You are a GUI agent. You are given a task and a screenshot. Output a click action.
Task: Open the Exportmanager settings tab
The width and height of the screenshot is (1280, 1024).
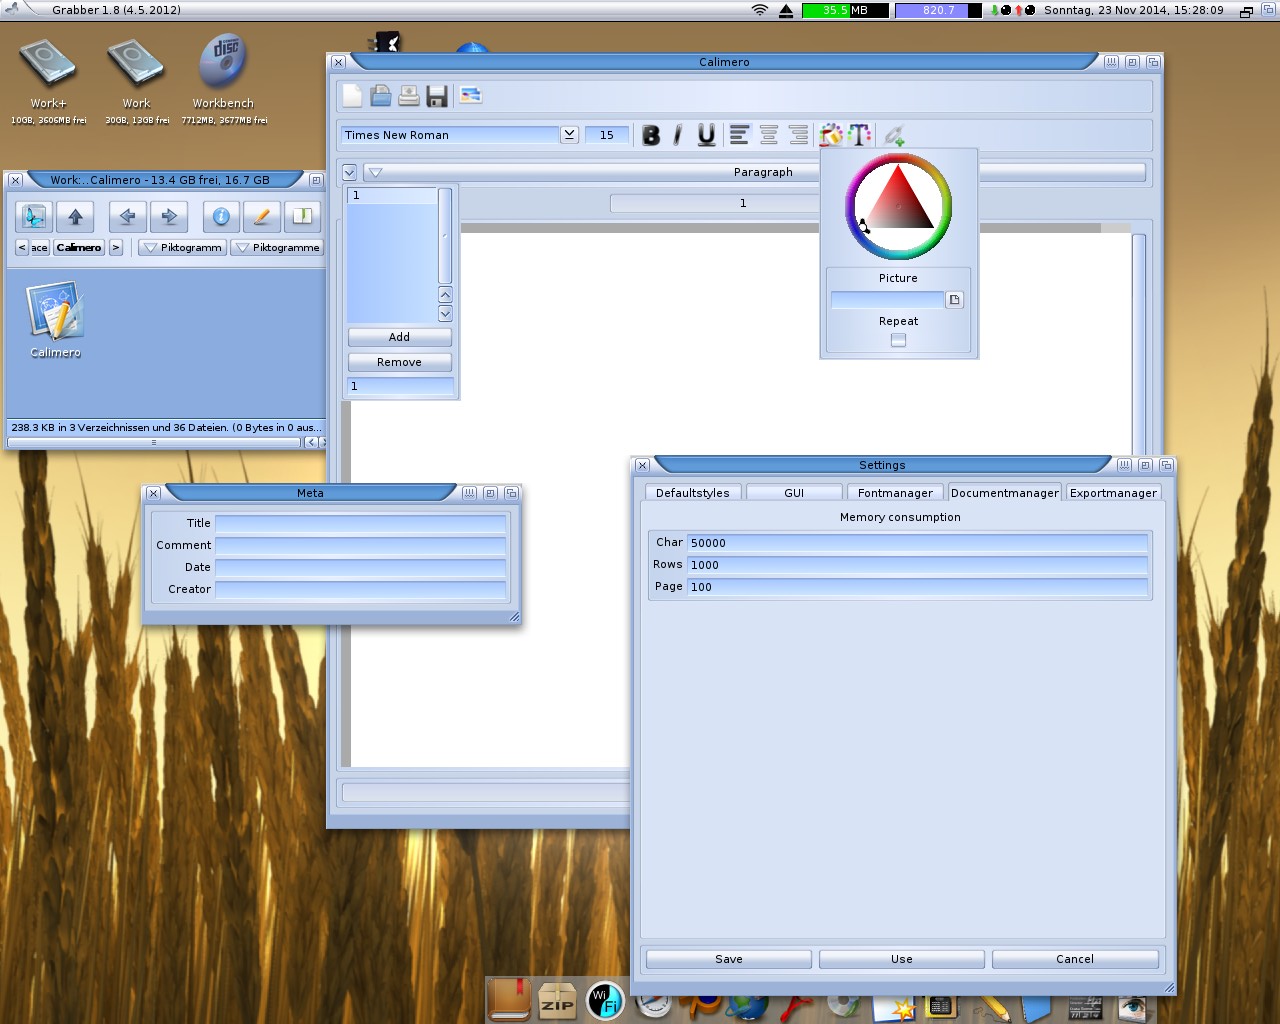click(1113, 493)
